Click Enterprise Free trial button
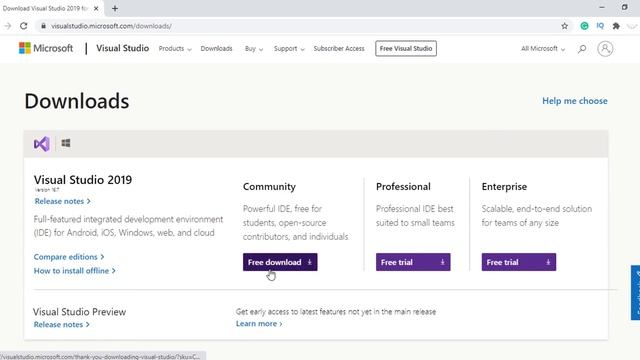 coord(519,262)
